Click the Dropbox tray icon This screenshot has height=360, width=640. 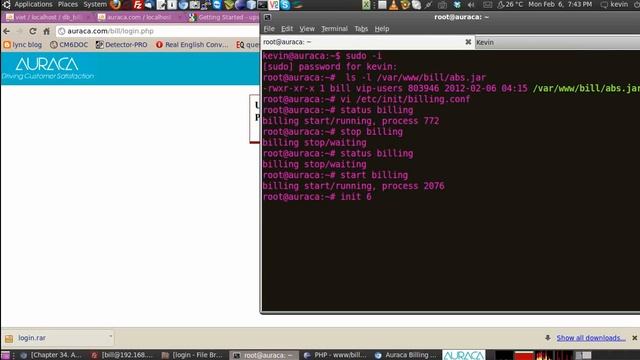click(457, 4)
